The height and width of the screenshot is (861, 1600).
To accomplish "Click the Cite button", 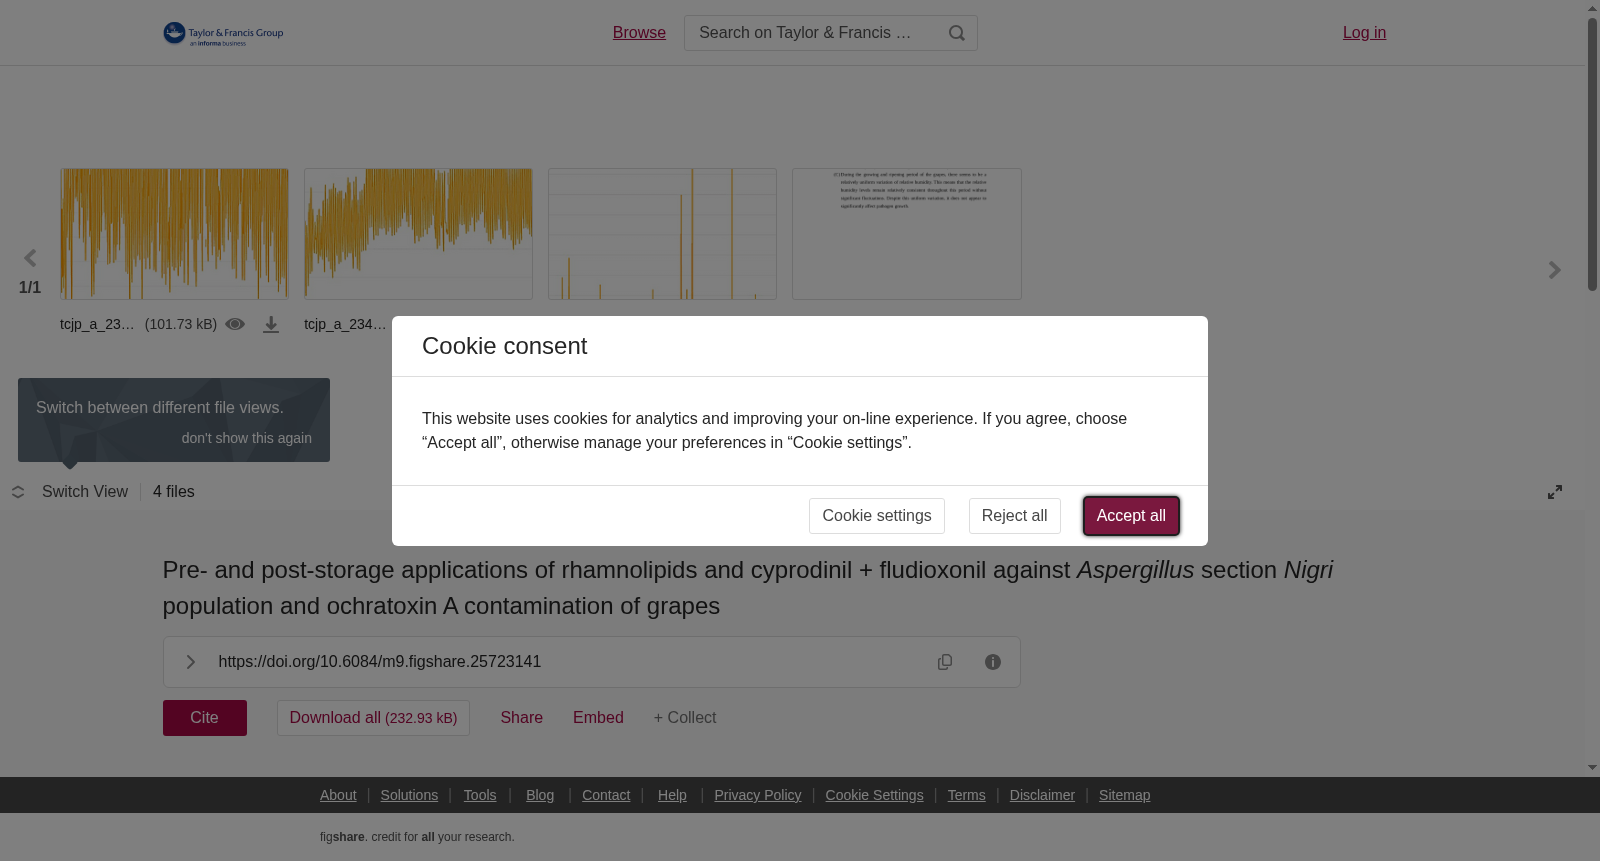I will click(x=205, y=718).
